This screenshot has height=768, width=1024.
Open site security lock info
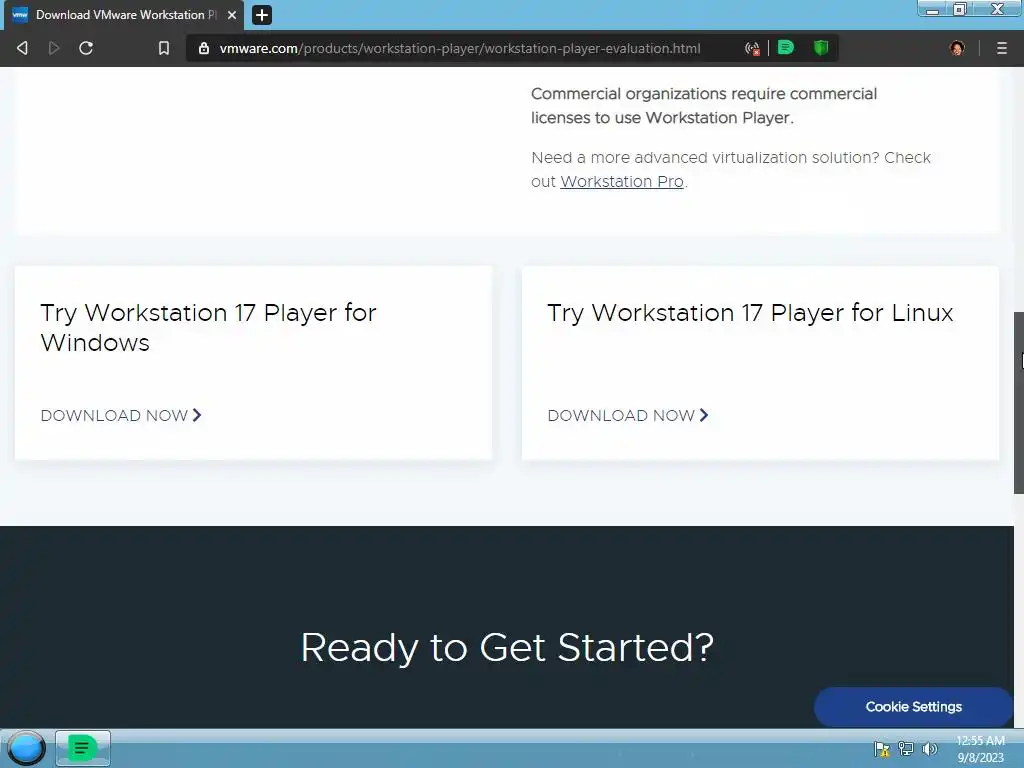tap(204, 48)
